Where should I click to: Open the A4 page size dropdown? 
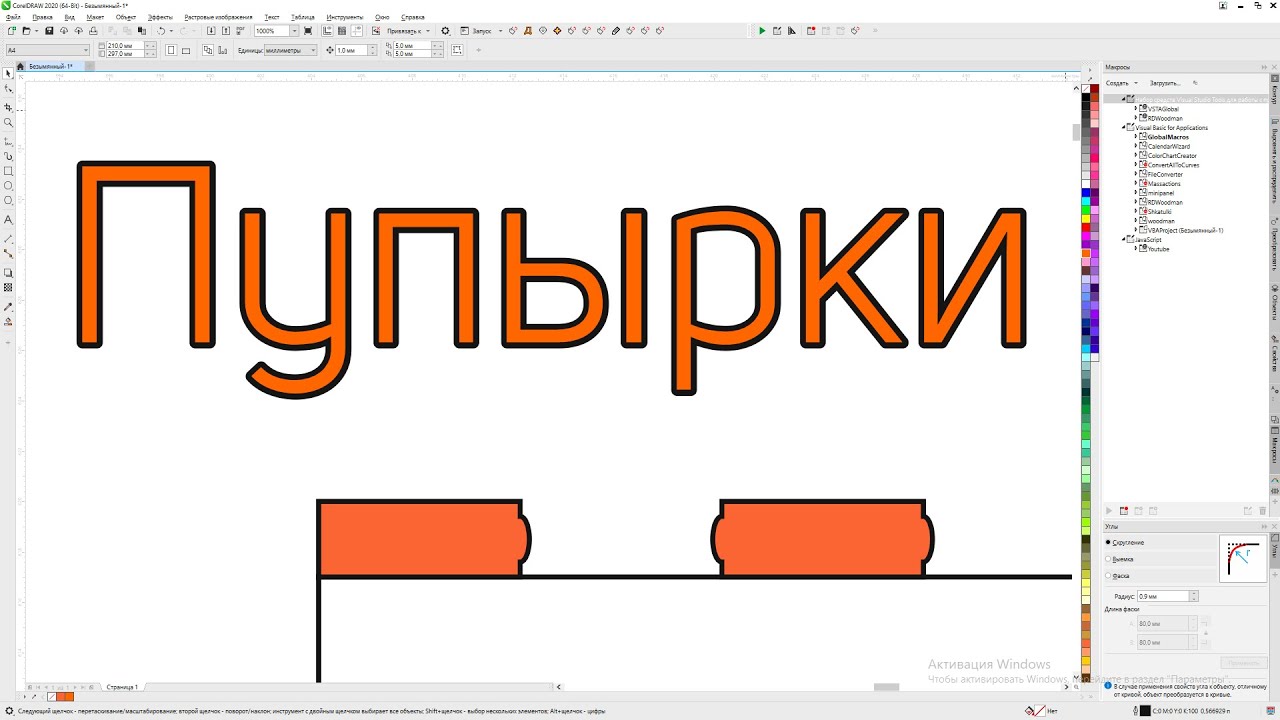[x=86, y=49]
